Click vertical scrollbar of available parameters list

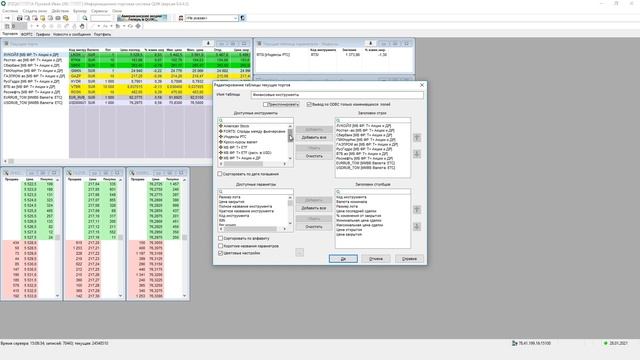tap(290, 211)
